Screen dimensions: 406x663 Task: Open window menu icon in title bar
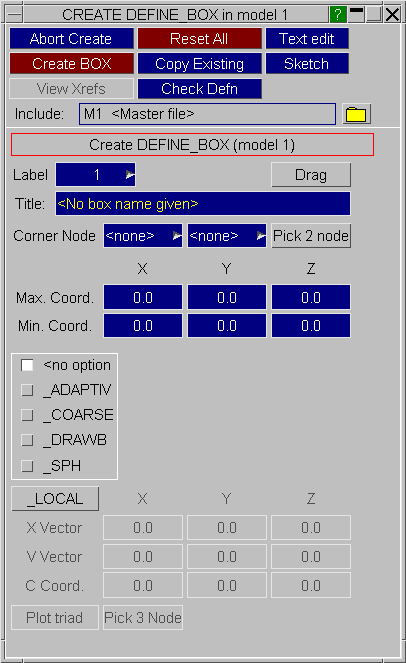(15, 14)
